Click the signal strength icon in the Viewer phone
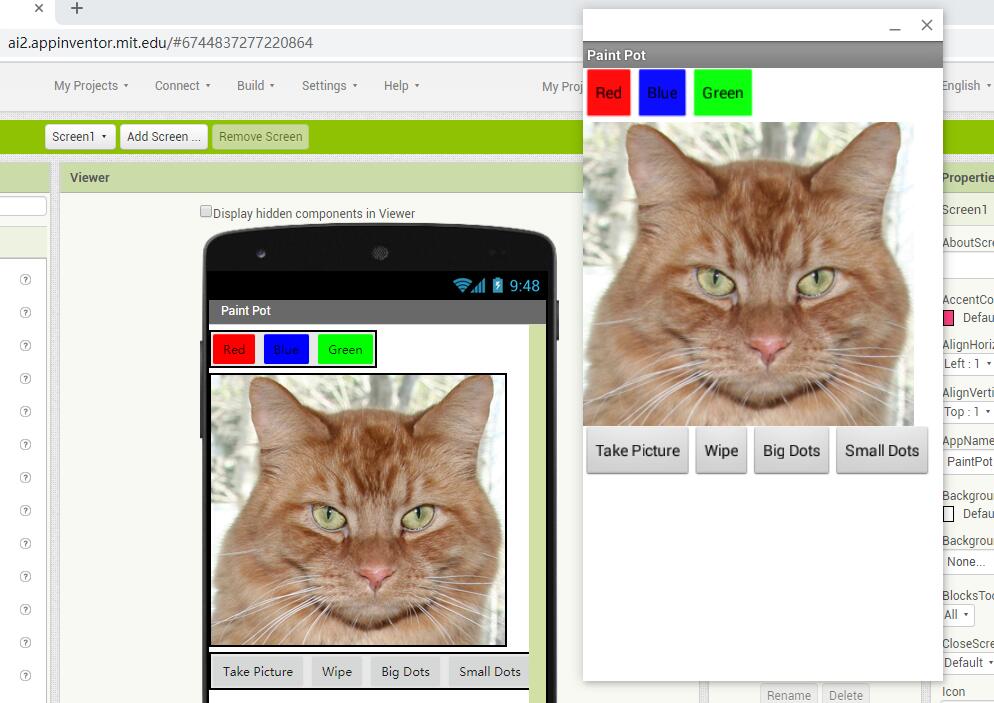994x703 pixels. [479, 285]
